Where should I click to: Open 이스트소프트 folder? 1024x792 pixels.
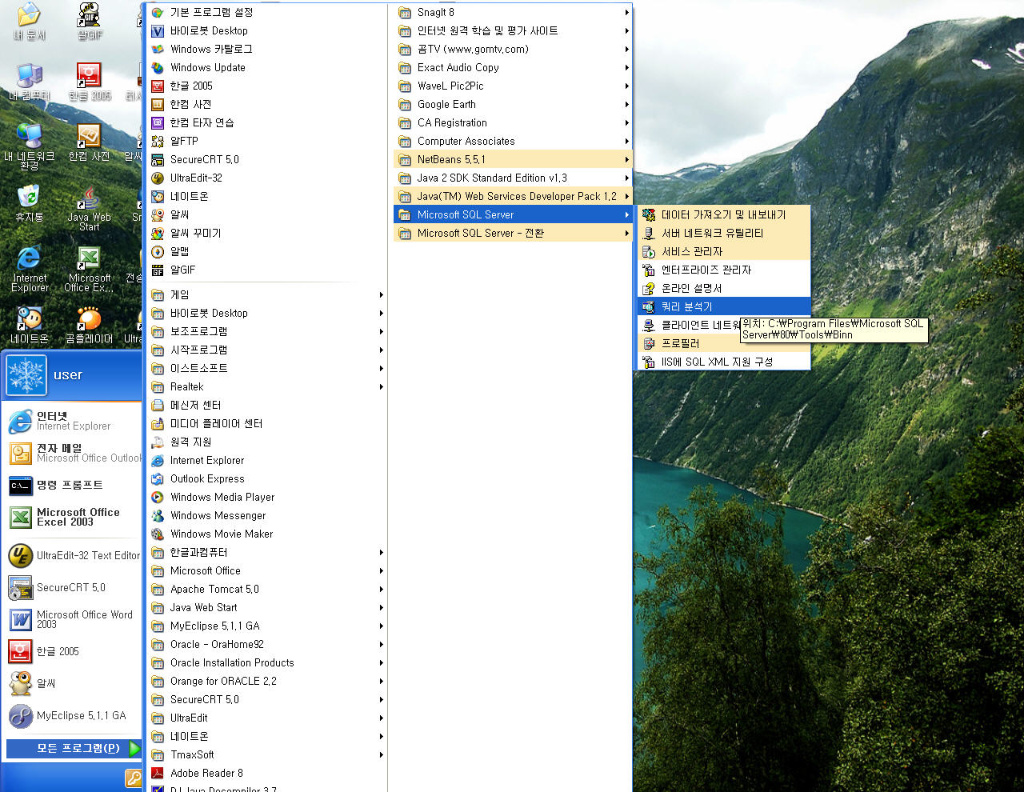tap(266, 368)
